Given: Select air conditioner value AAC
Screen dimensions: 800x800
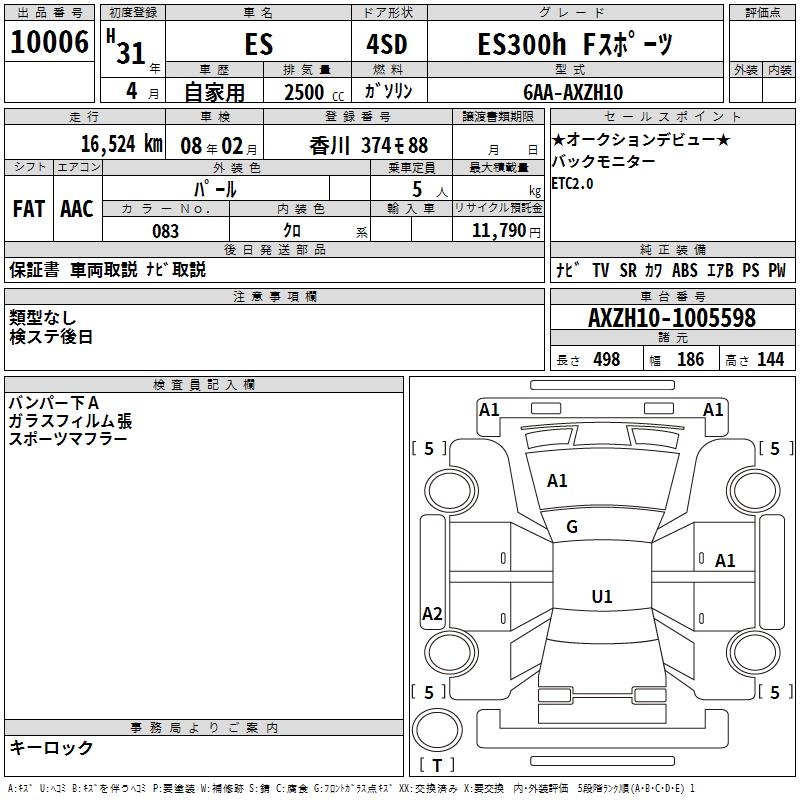Looking at the screenshot, I should point(77,209).
